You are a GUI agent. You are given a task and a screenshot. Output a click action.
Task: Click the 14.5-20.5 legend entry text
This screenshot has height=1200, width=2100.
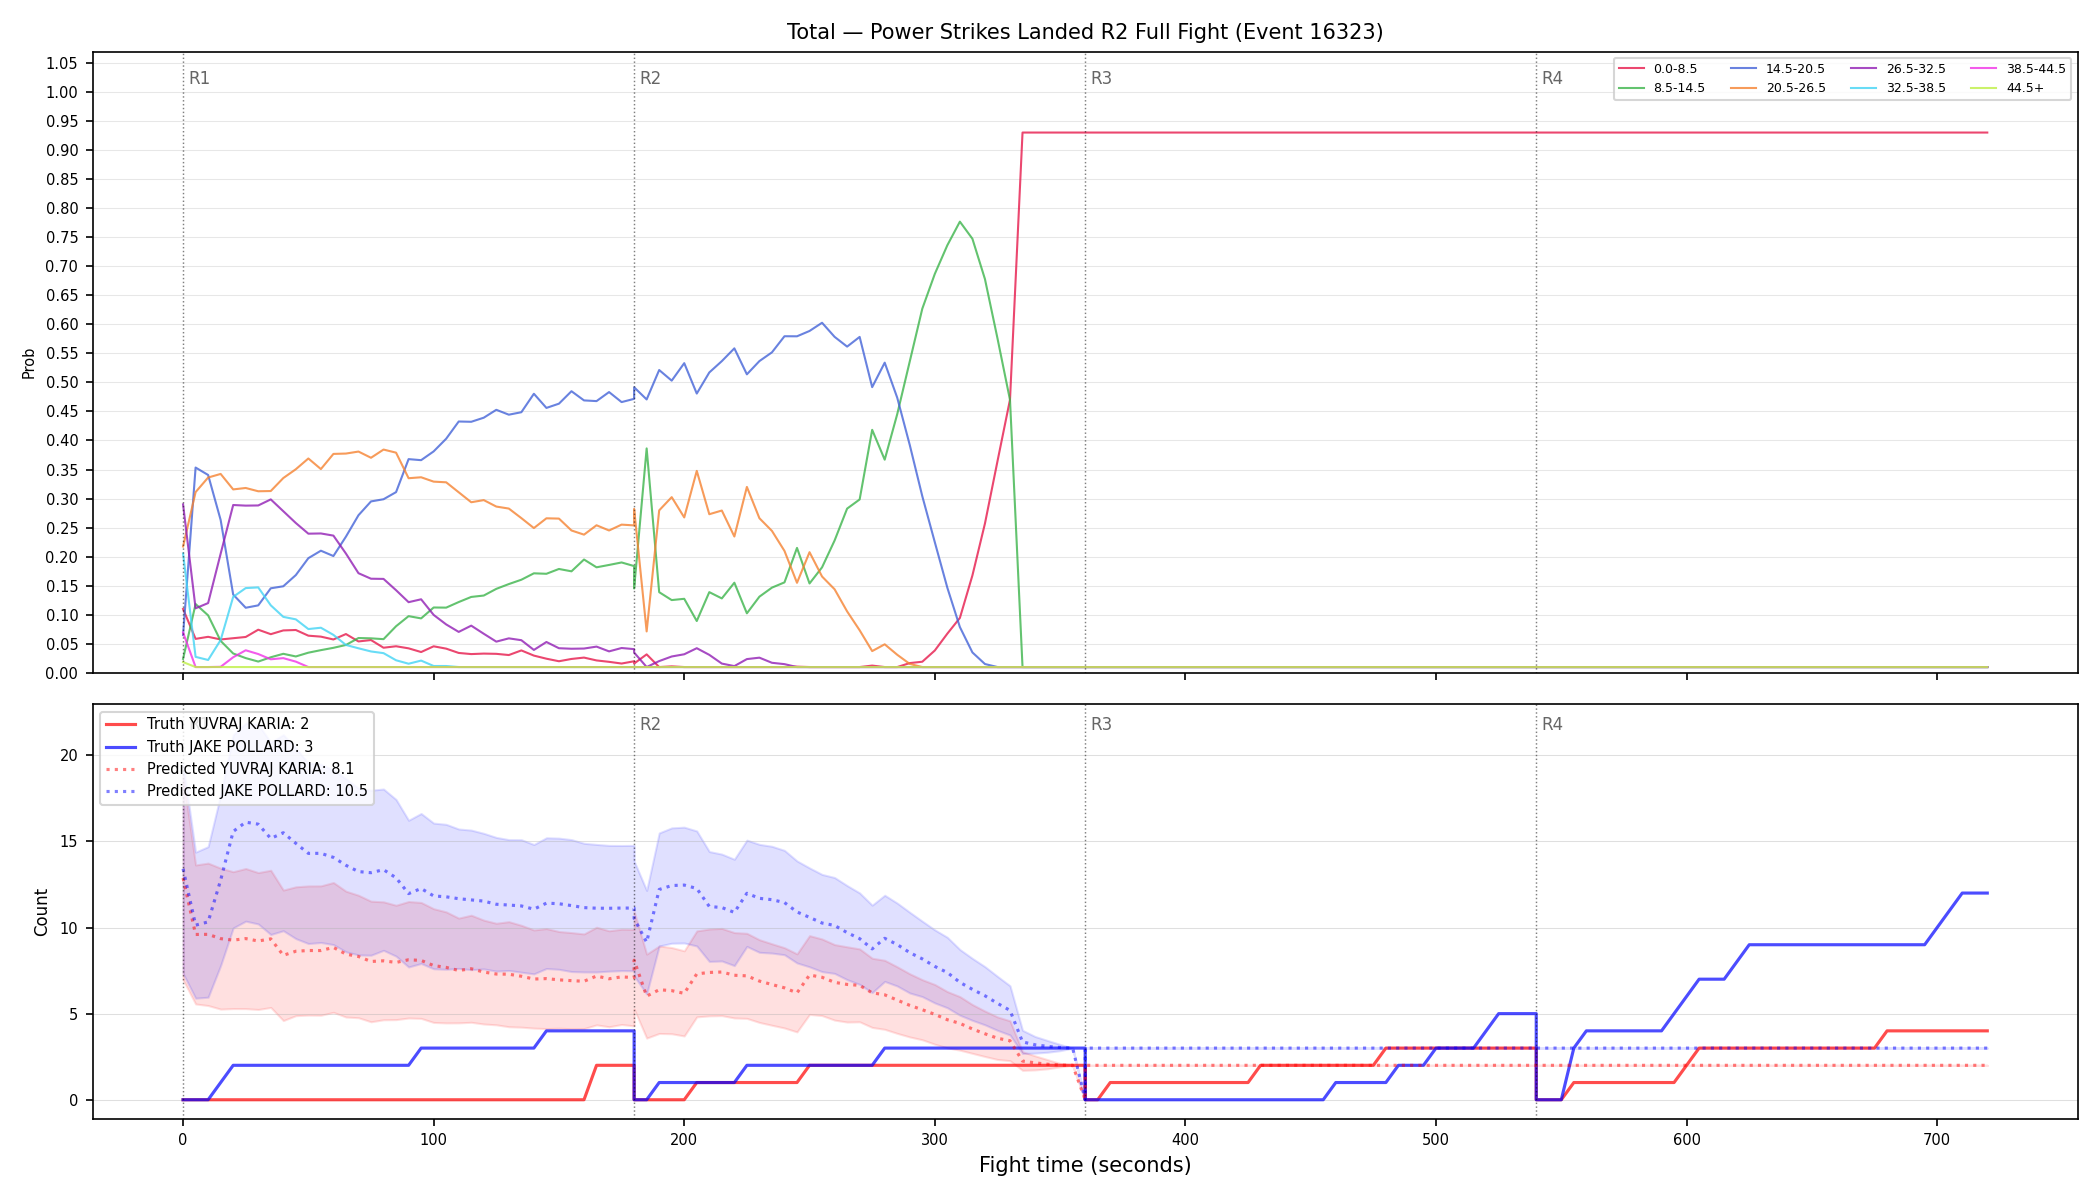point(1795,69)
